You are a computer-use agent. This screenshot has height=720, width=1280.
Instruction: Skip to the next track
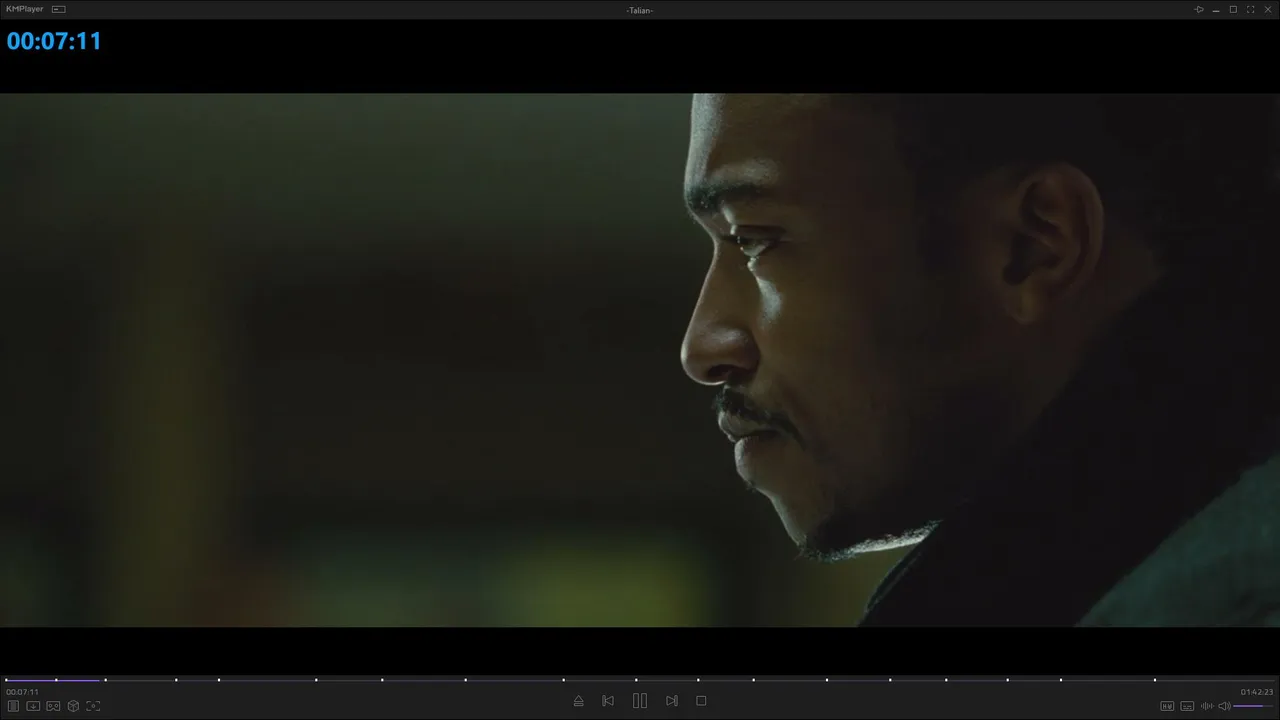pos(672,701)
